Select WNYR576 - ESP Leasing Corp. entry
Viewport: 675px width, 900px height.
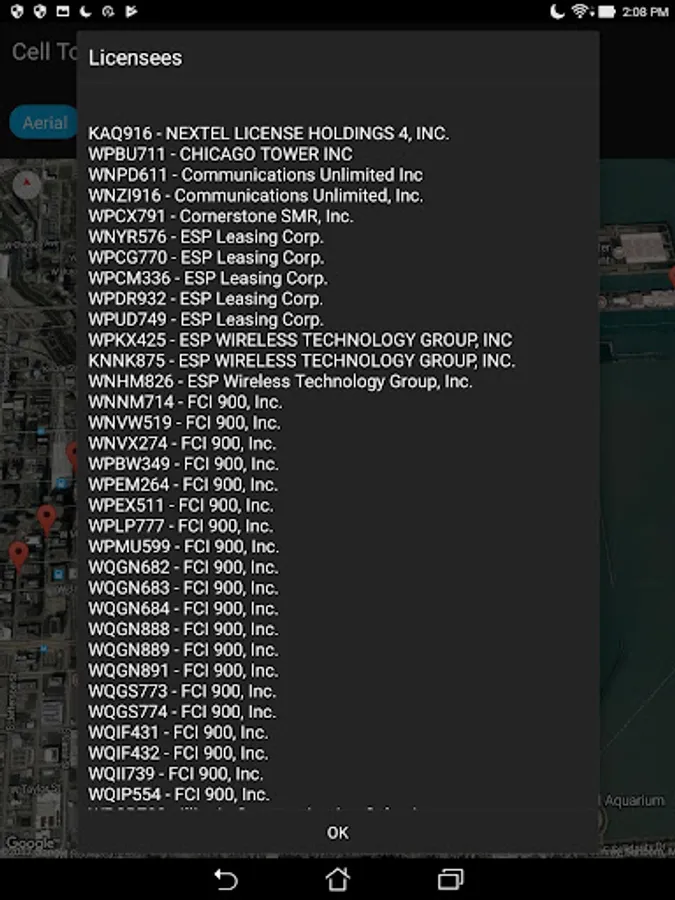coord(206,236)
